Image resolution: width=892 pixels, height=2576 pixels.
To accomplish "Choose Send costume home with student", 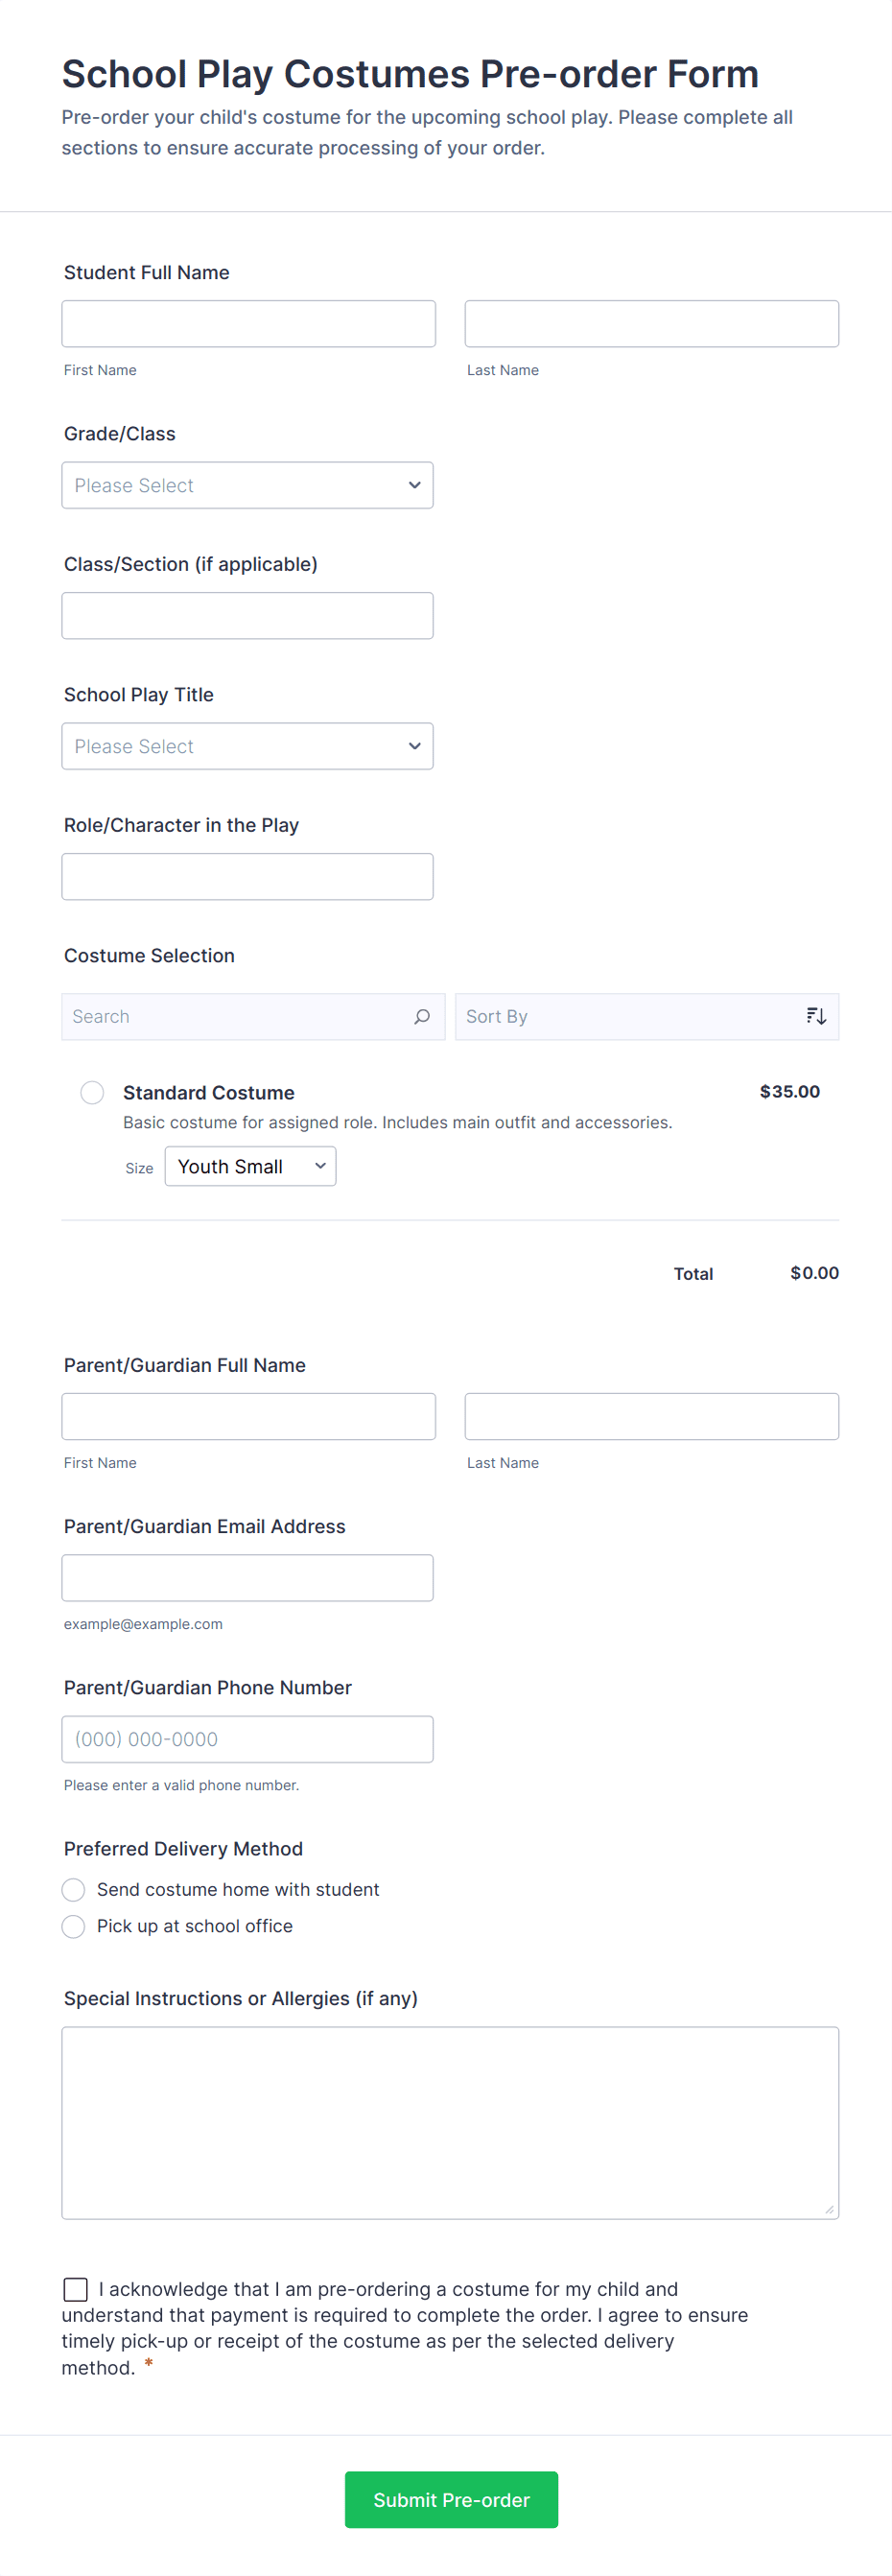I will point(74,1889).
